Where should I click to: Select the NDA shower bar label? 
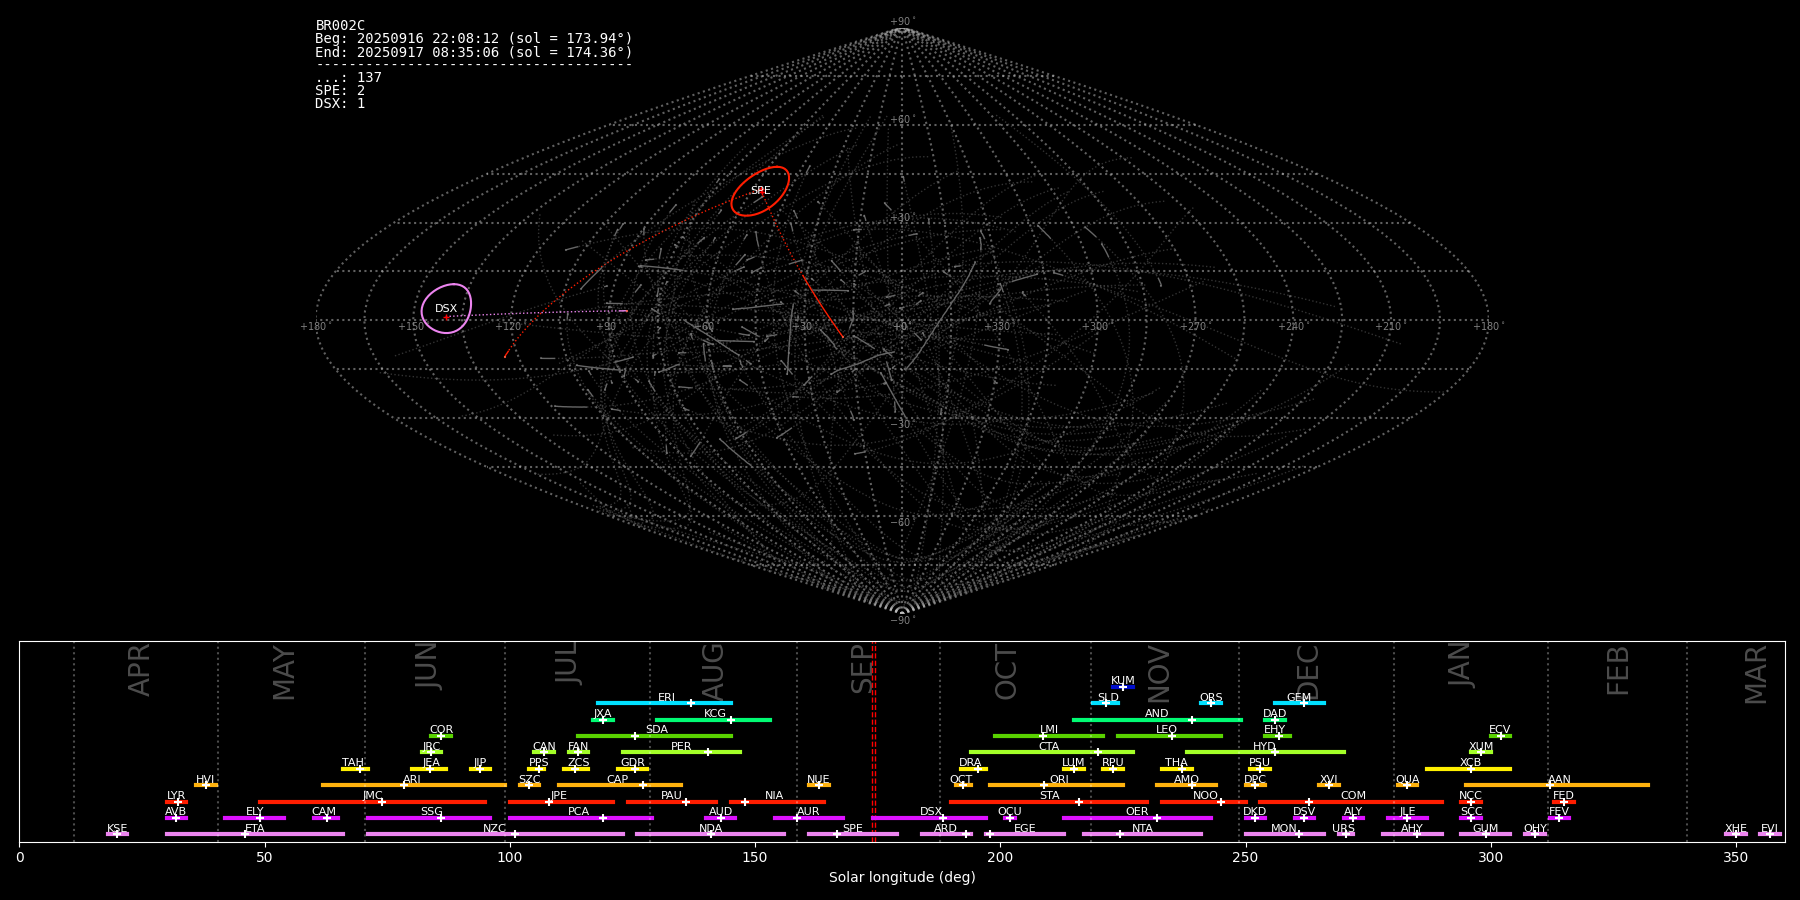coord(710,829)
